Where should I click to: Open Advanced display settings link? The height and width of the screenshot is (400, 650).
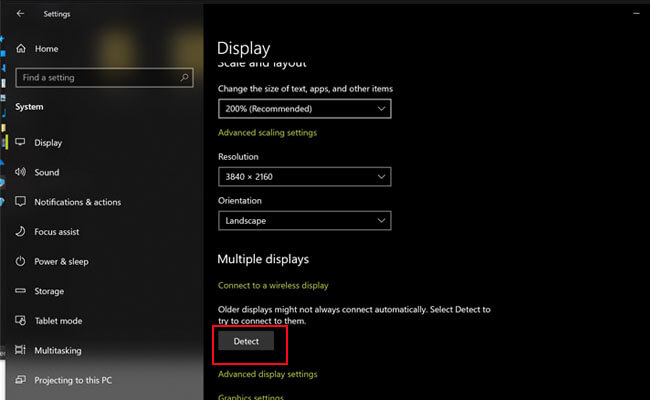[267, 374]
